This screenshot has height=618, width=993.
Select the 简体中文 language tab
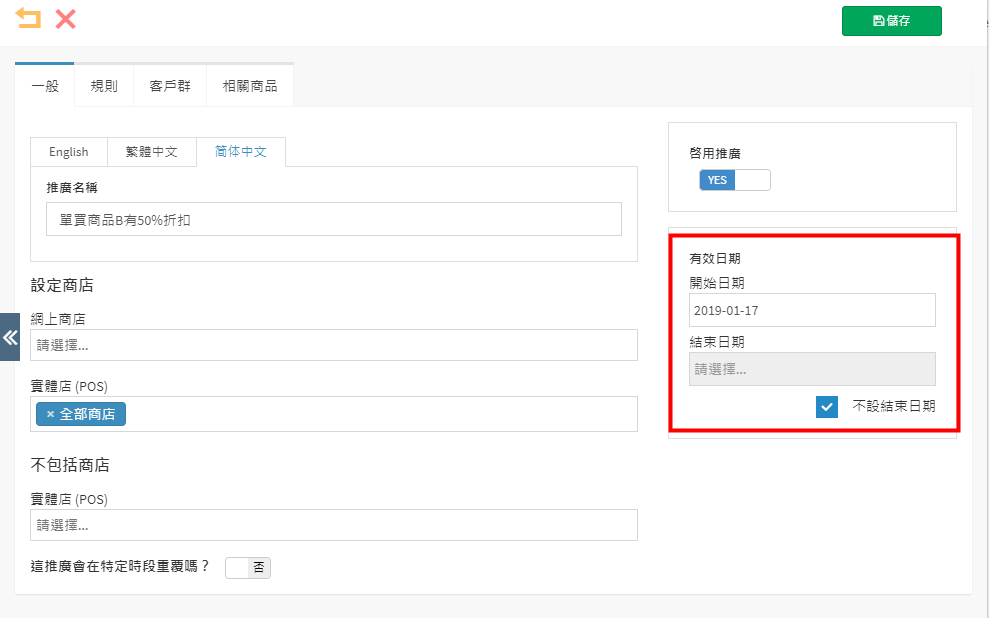(x=241, y=152)
